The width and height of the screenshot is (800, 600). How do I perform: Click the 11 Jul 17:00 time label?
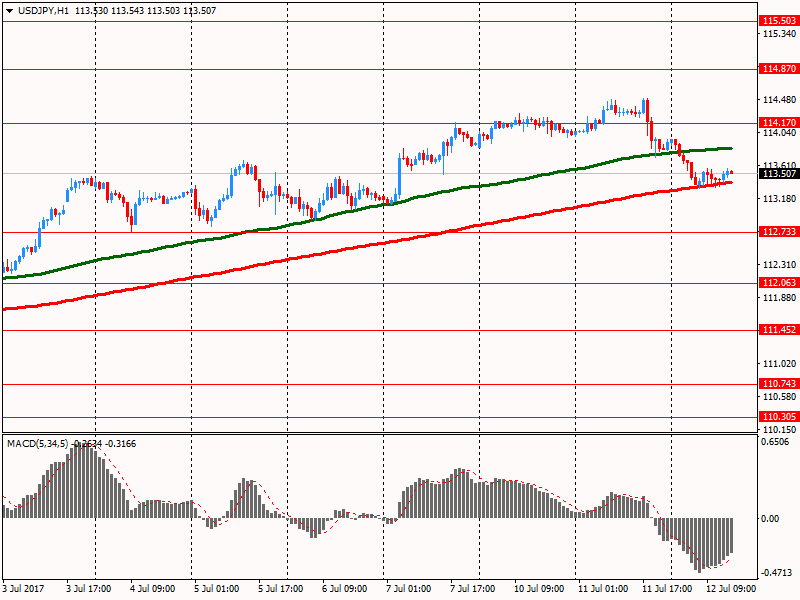666,589
